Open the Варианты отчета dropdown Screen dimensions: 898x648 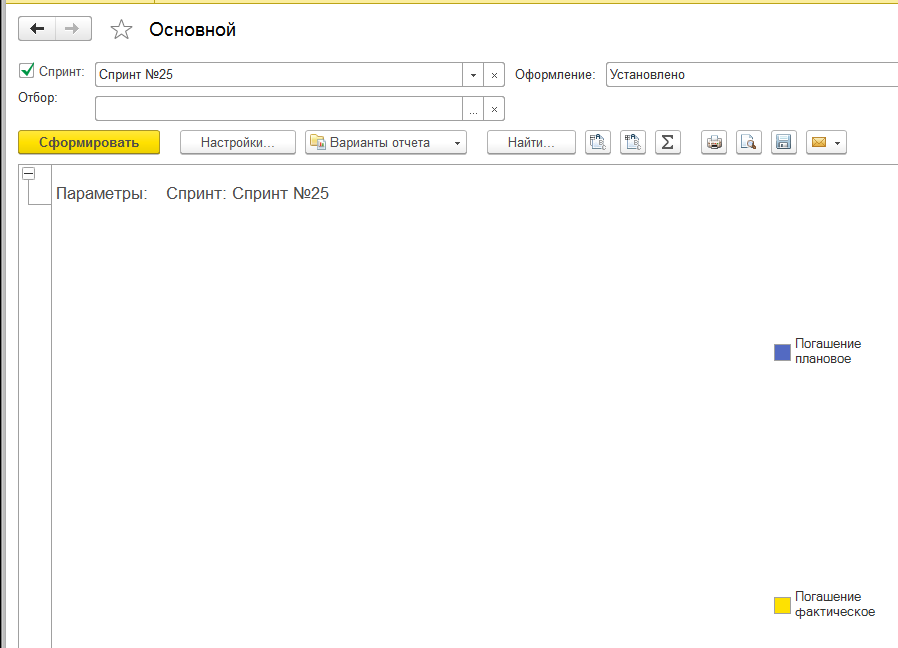coord(386,143)
